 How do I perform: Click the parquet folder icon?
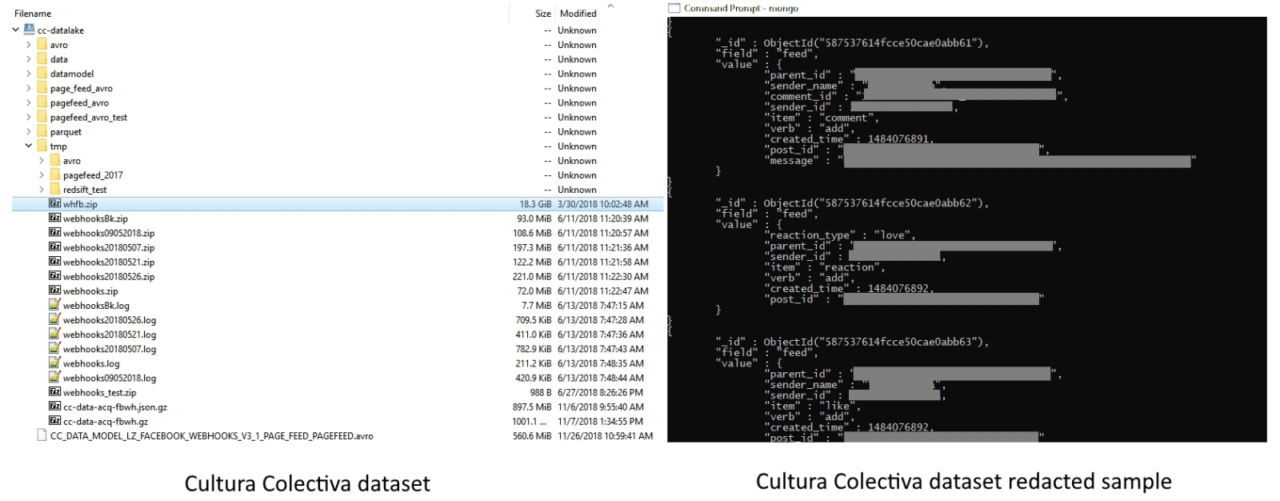pyautogui.click(x=41, y=131)
